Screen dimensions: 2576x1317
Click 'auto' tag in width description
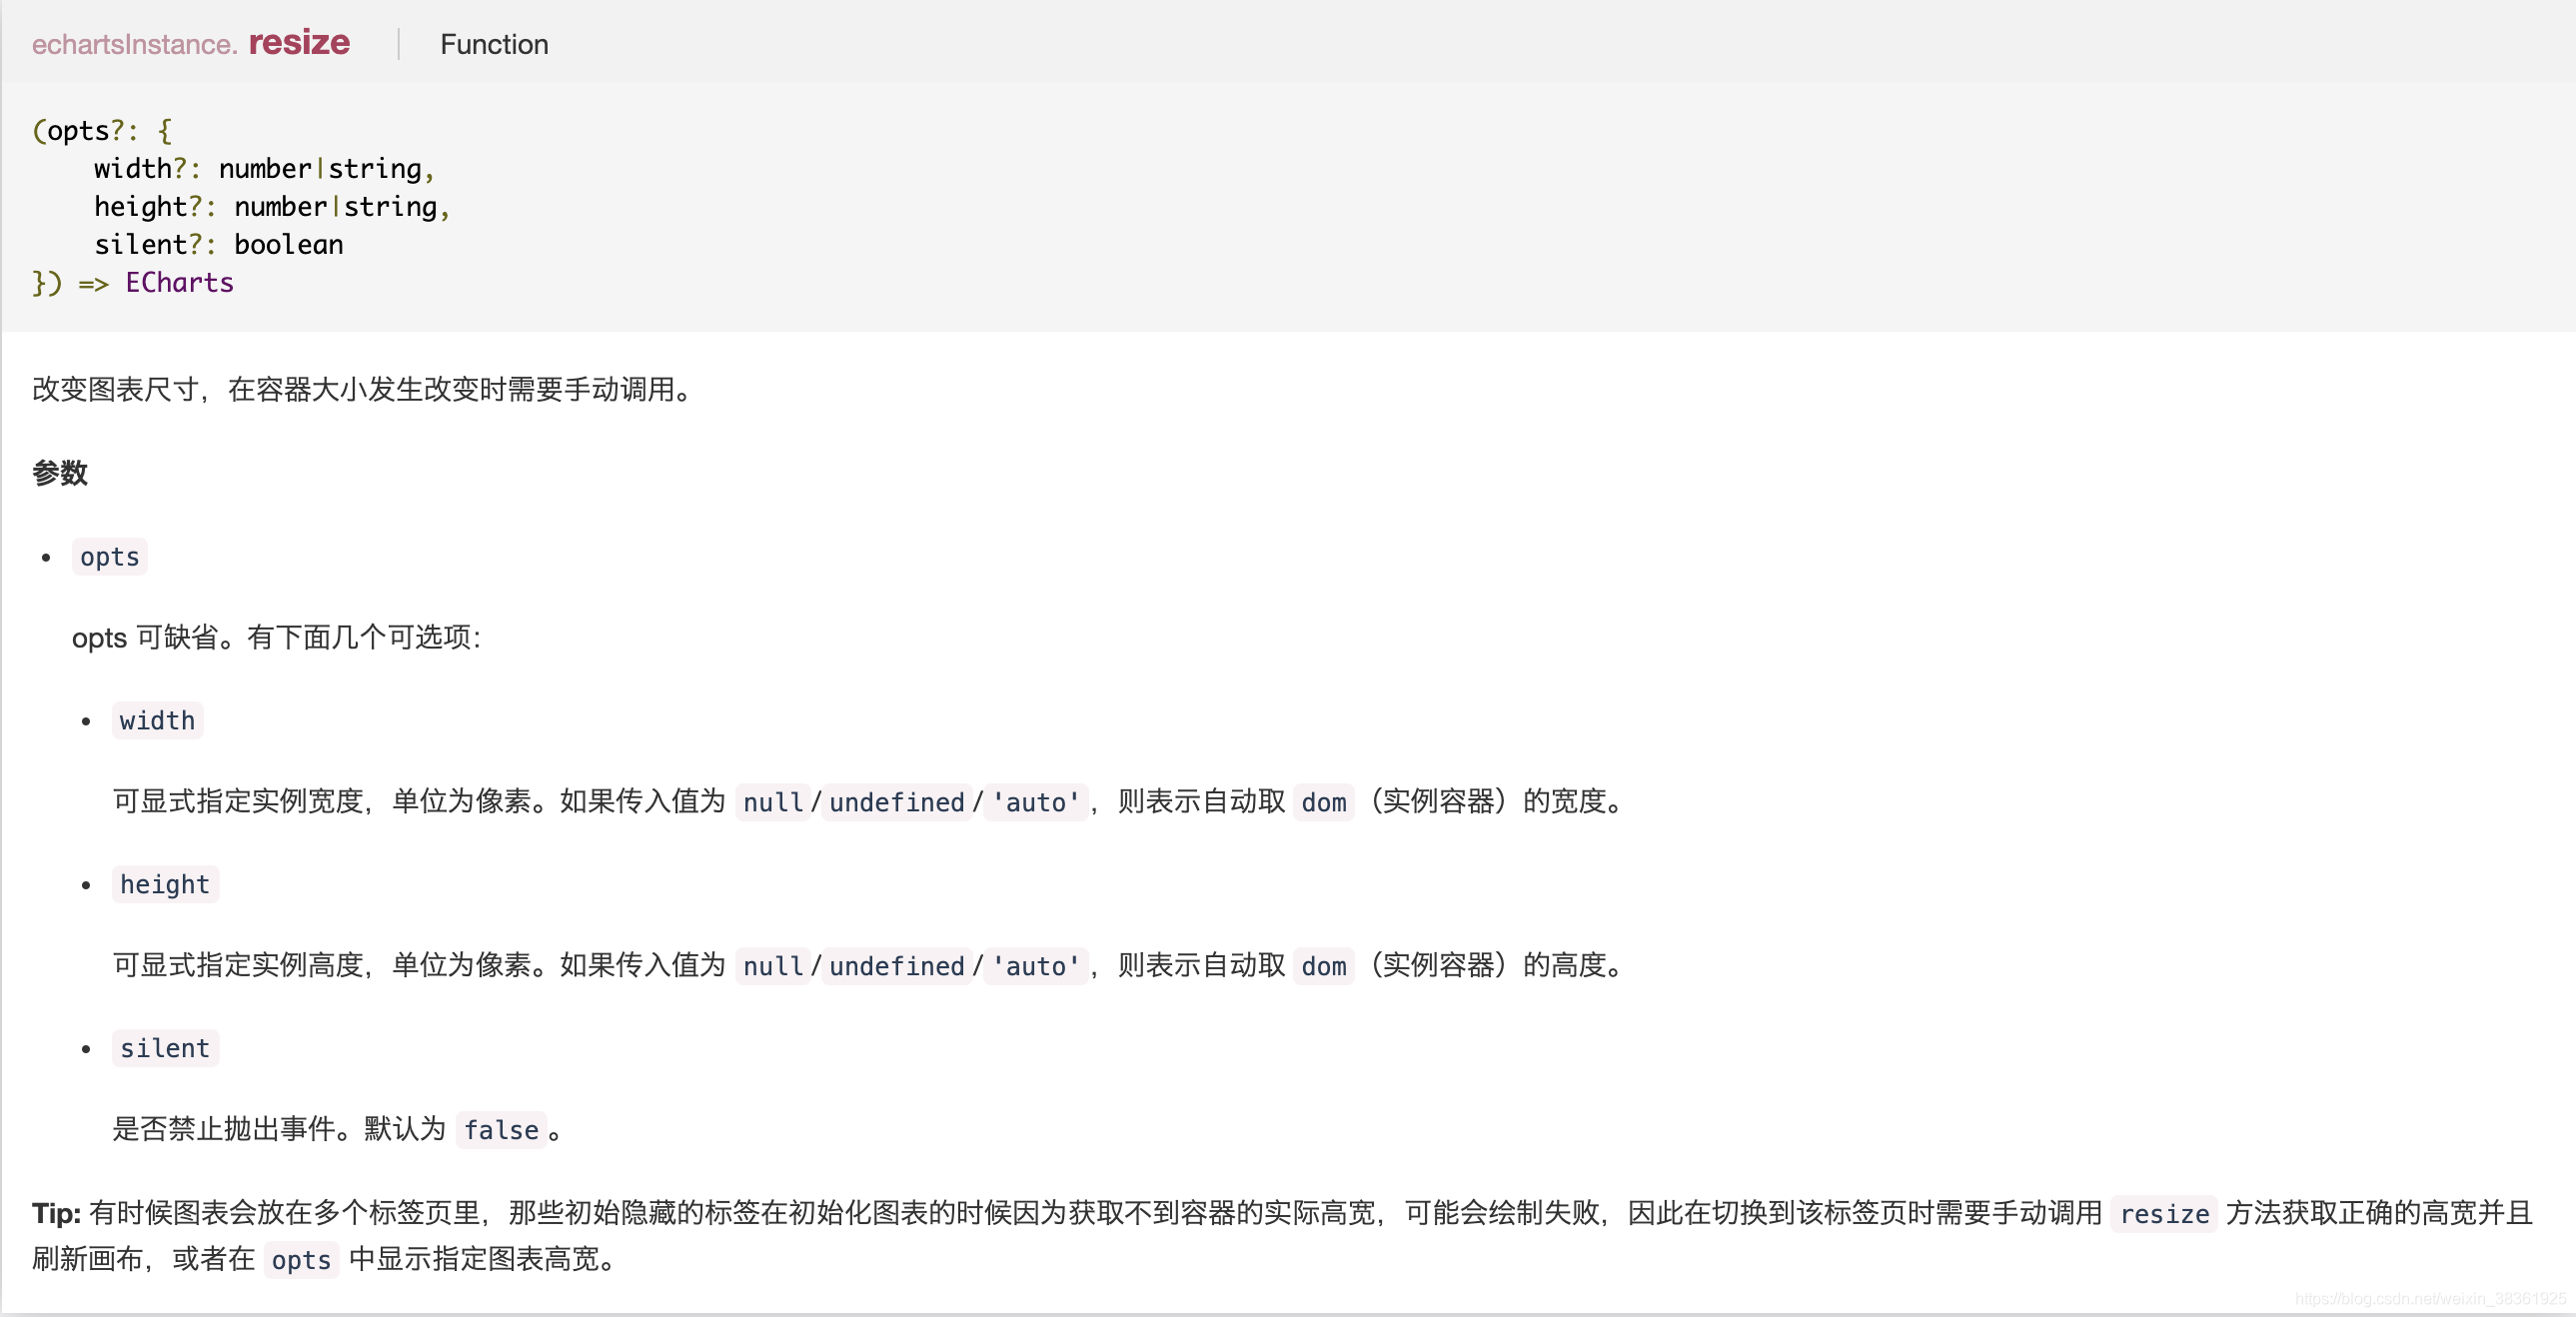[1035, 802]
